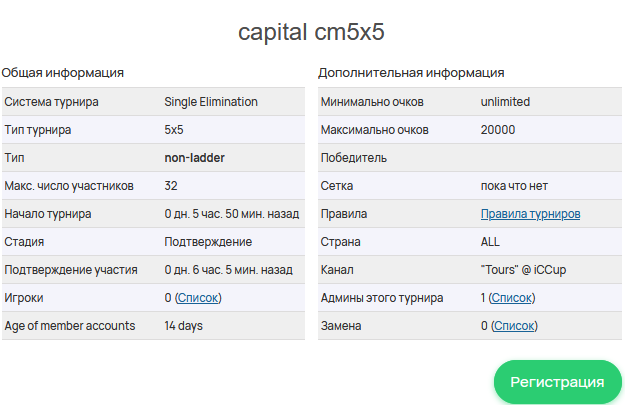Click the Тип турнира label
This screenshot has width=625, height=405.
(x=38, y=130)
